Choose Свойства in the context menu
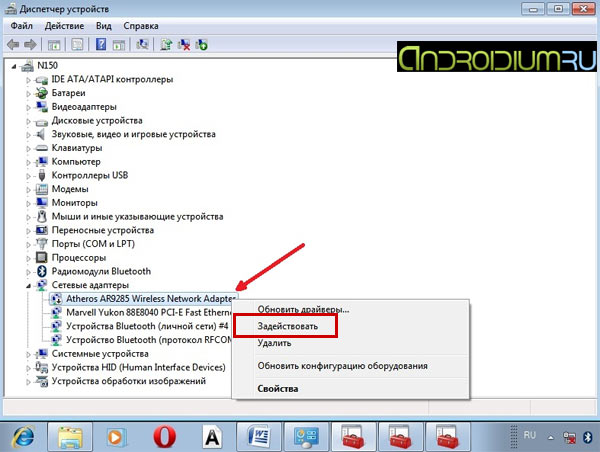This screenshot has height=452, width=600. click(351, 388)
